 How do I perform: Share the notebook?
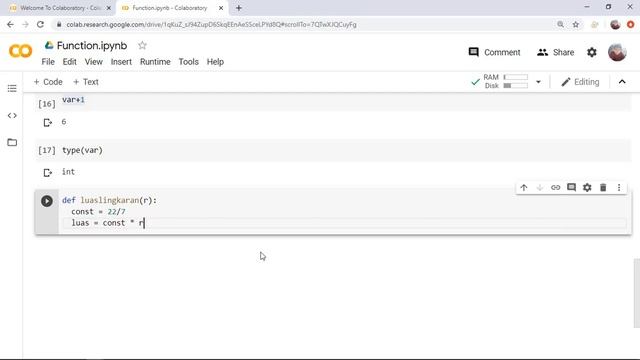556,52
